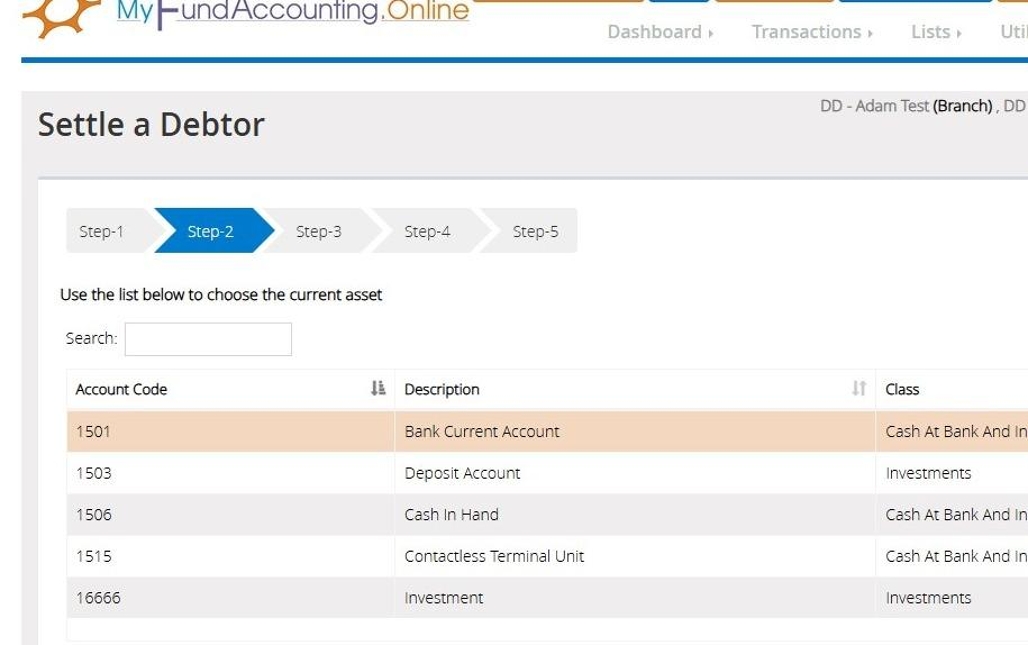This screenshot has height=645, width=1028.
Task: Click the Description column sort arrows
Action: pyautogui.click(x=859, y=389)
